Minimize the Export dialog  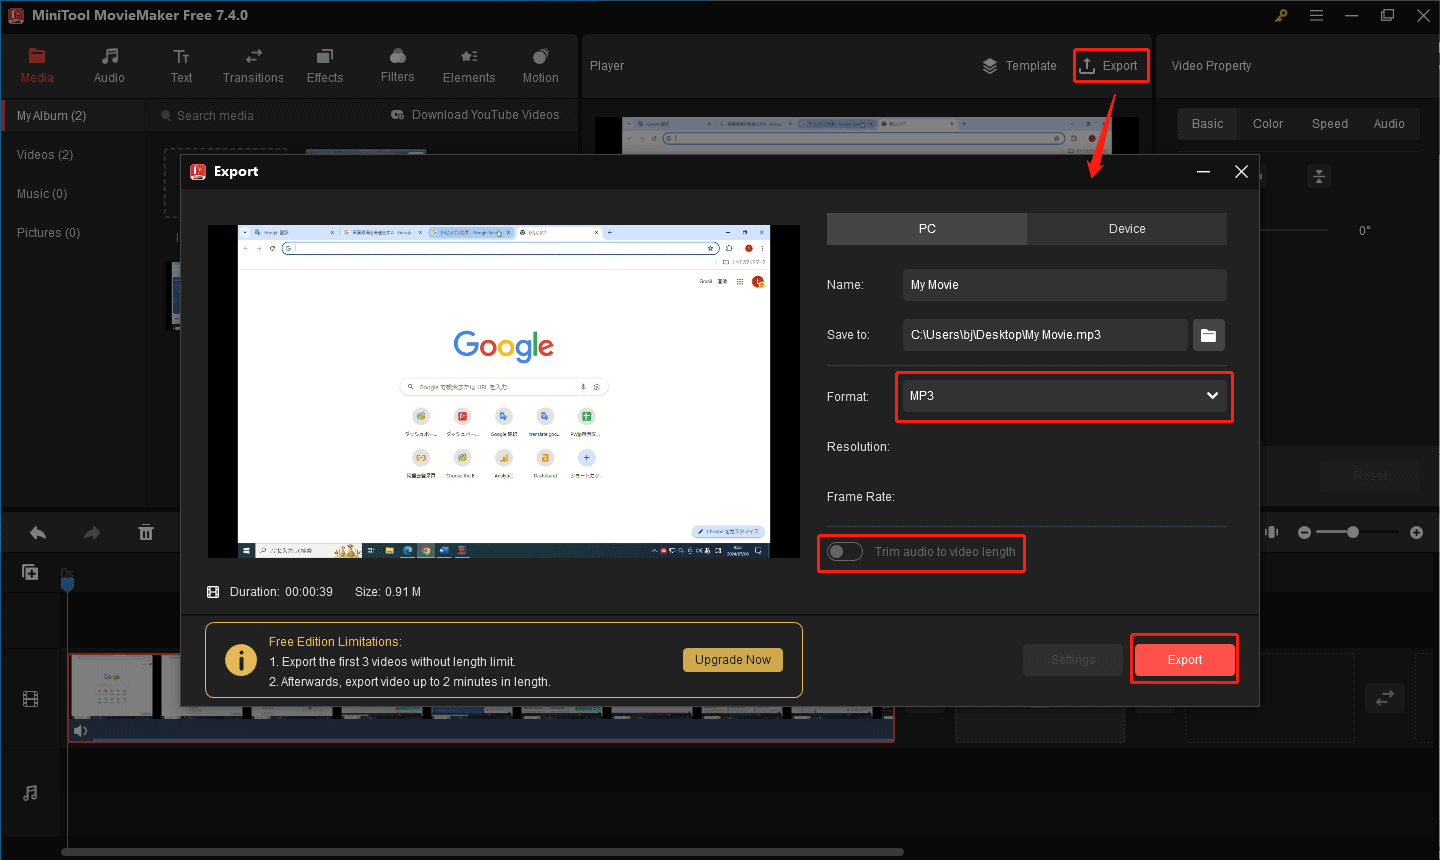pos(1204,172)
